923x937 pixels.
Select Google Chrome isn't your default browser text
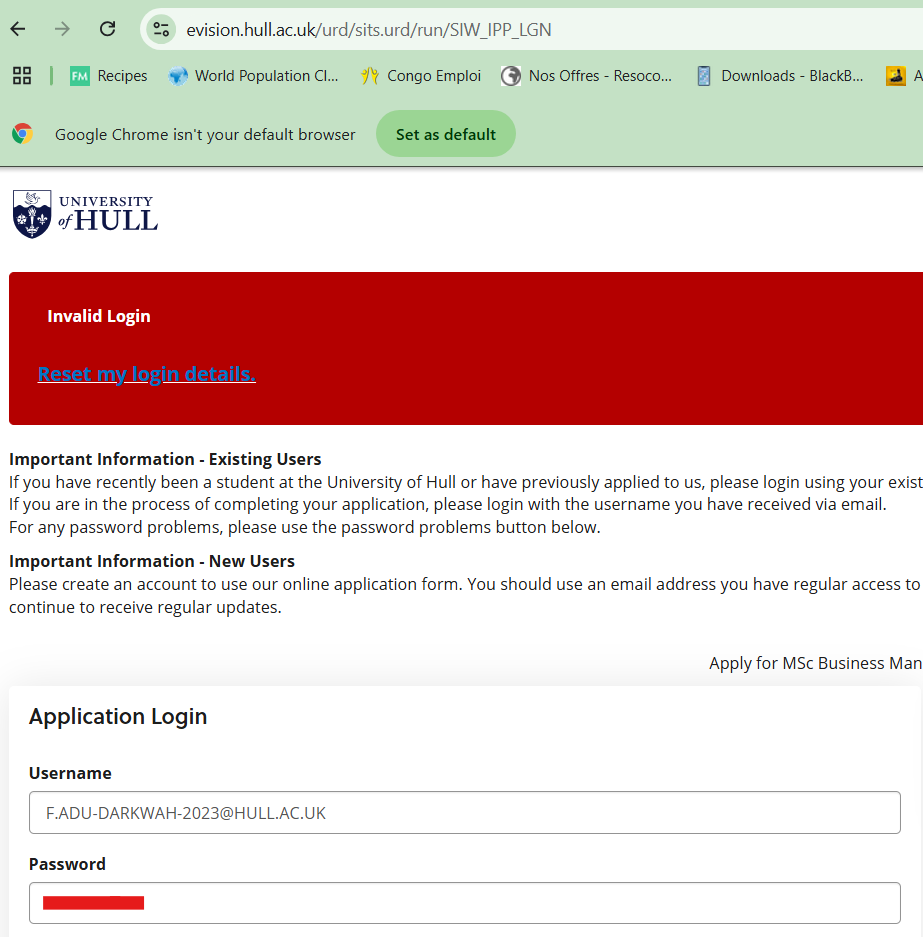(205, 134)
